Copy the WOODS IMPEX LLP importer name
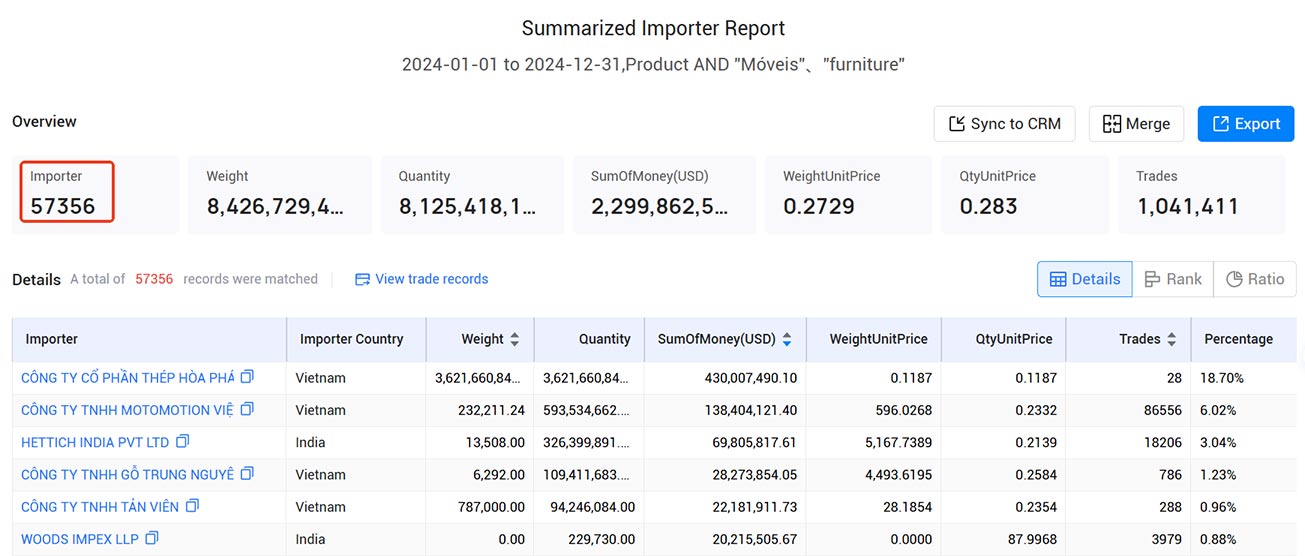The width and height of the screenshot is (1305, 556). pyautogui.click(x=151, y=538)
